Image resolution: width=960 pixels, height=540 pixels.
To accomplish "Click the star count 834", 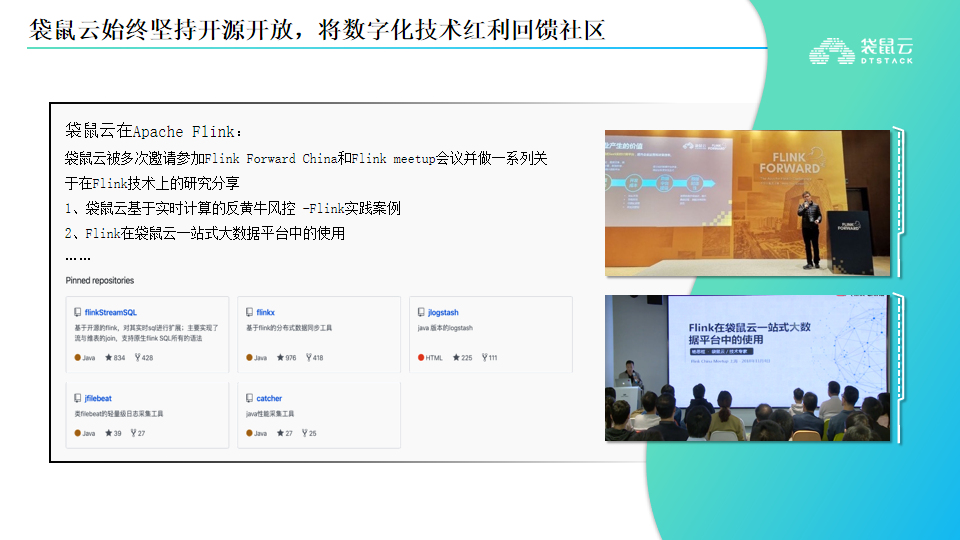I will (119, 358).
